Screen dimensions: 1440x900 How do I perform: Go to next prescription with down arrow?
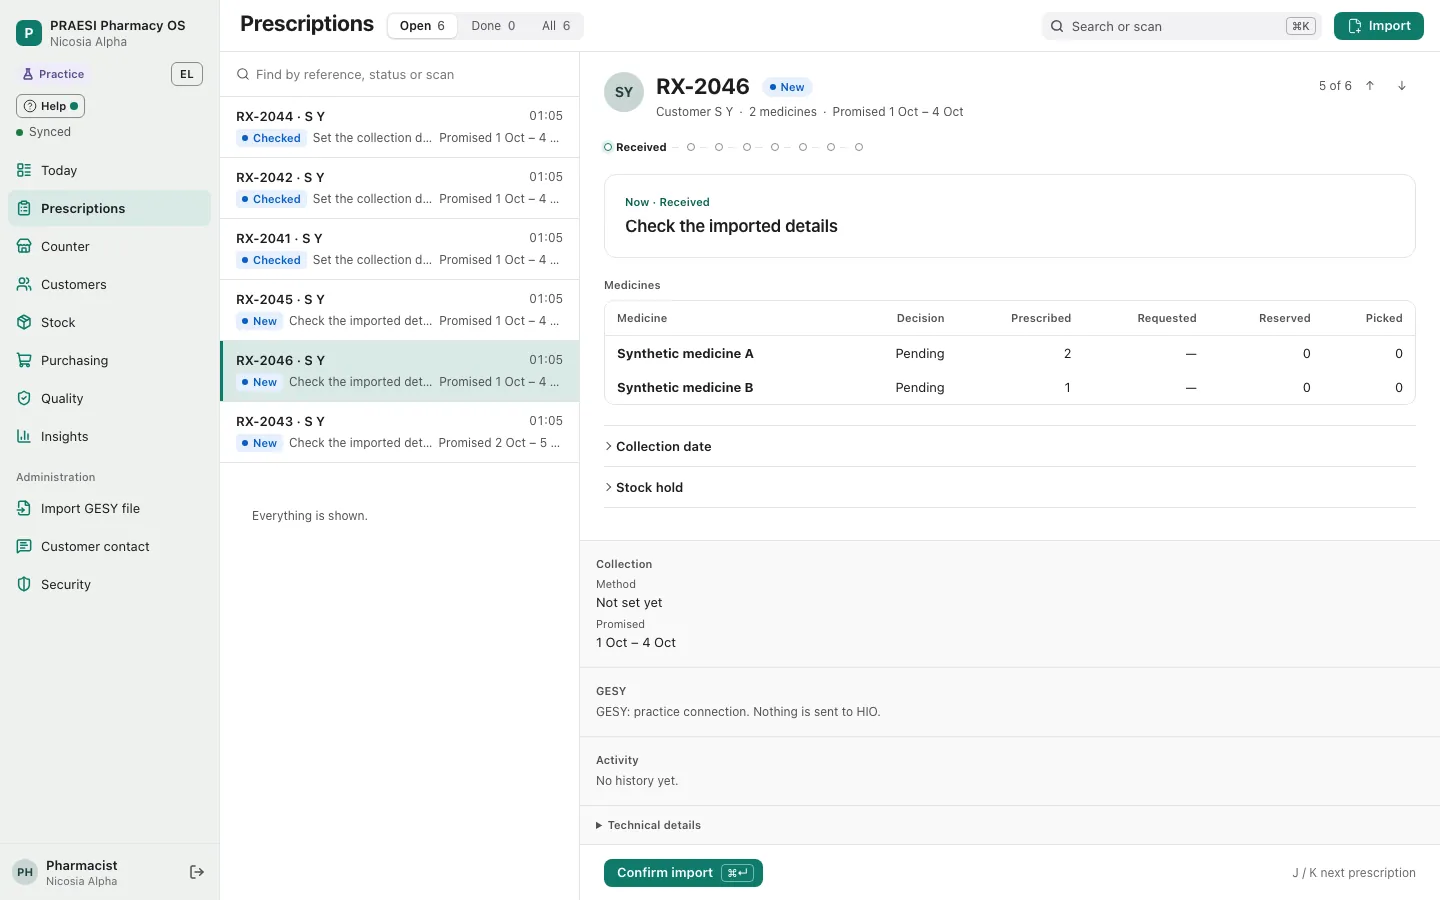click(1402, 86)
